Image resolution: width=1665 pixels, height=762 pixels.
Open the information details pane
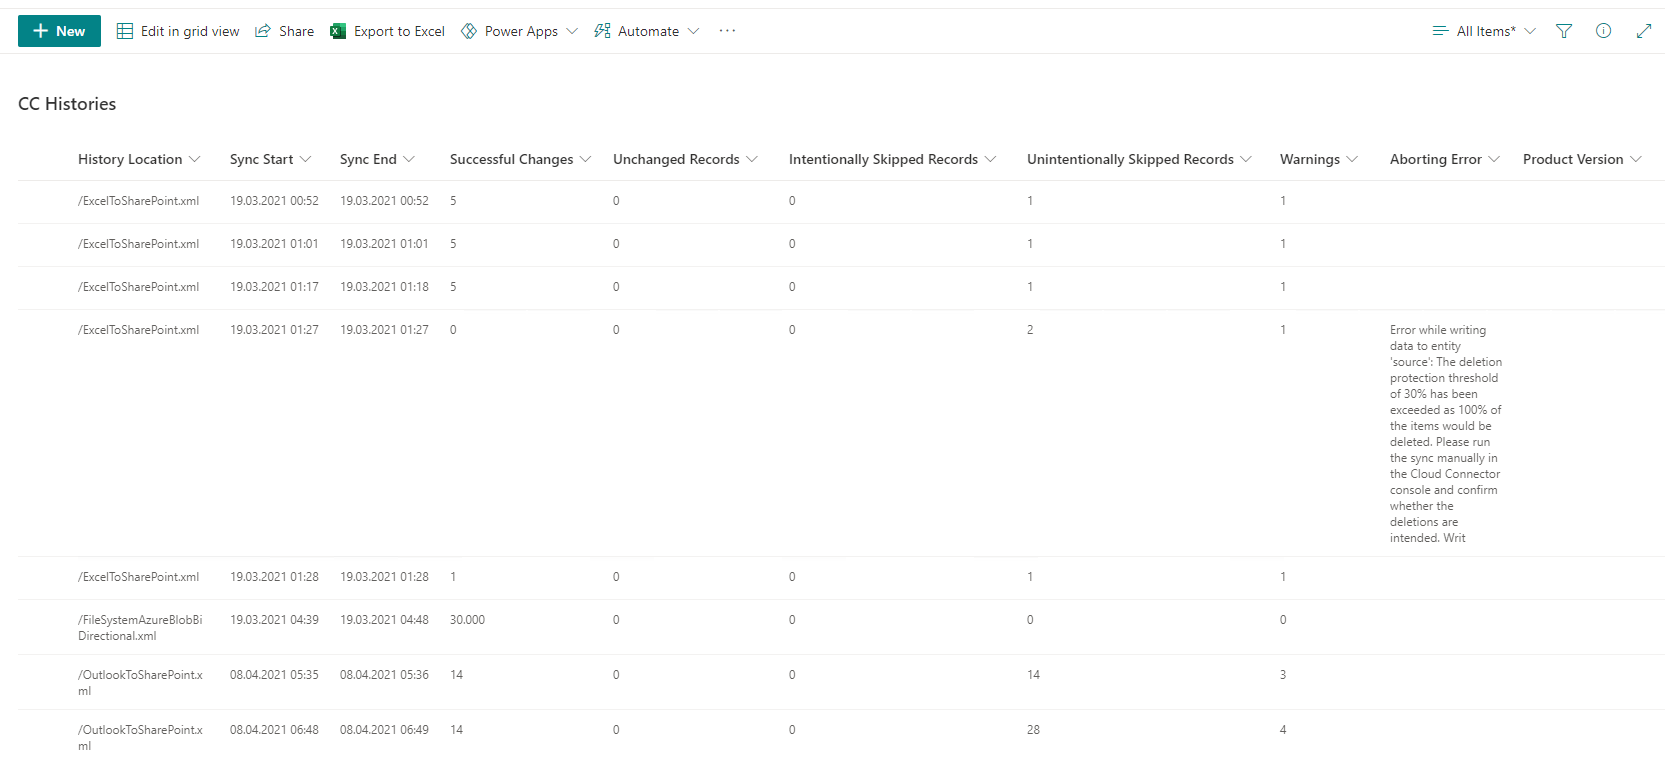pos(1603,31)
